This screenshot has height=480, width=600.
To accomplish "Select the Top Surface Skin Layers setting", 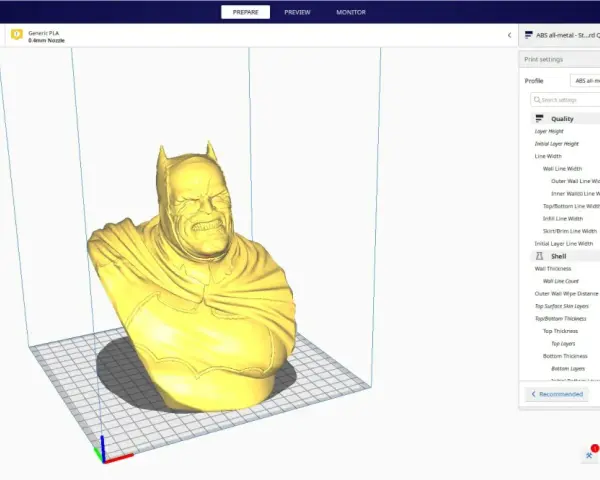I will 561,306.
